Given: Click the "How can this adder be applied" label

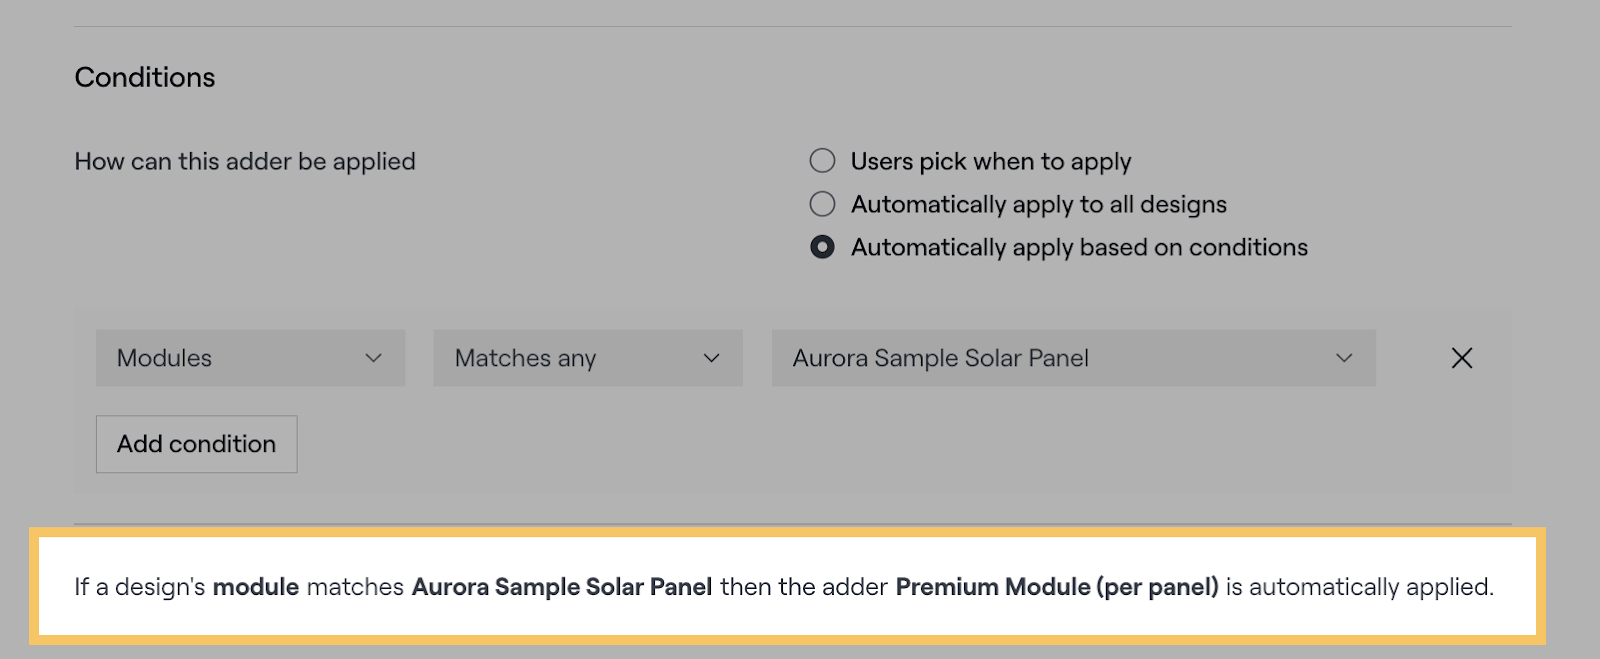Looking at the screenshot, I should 245,161.
